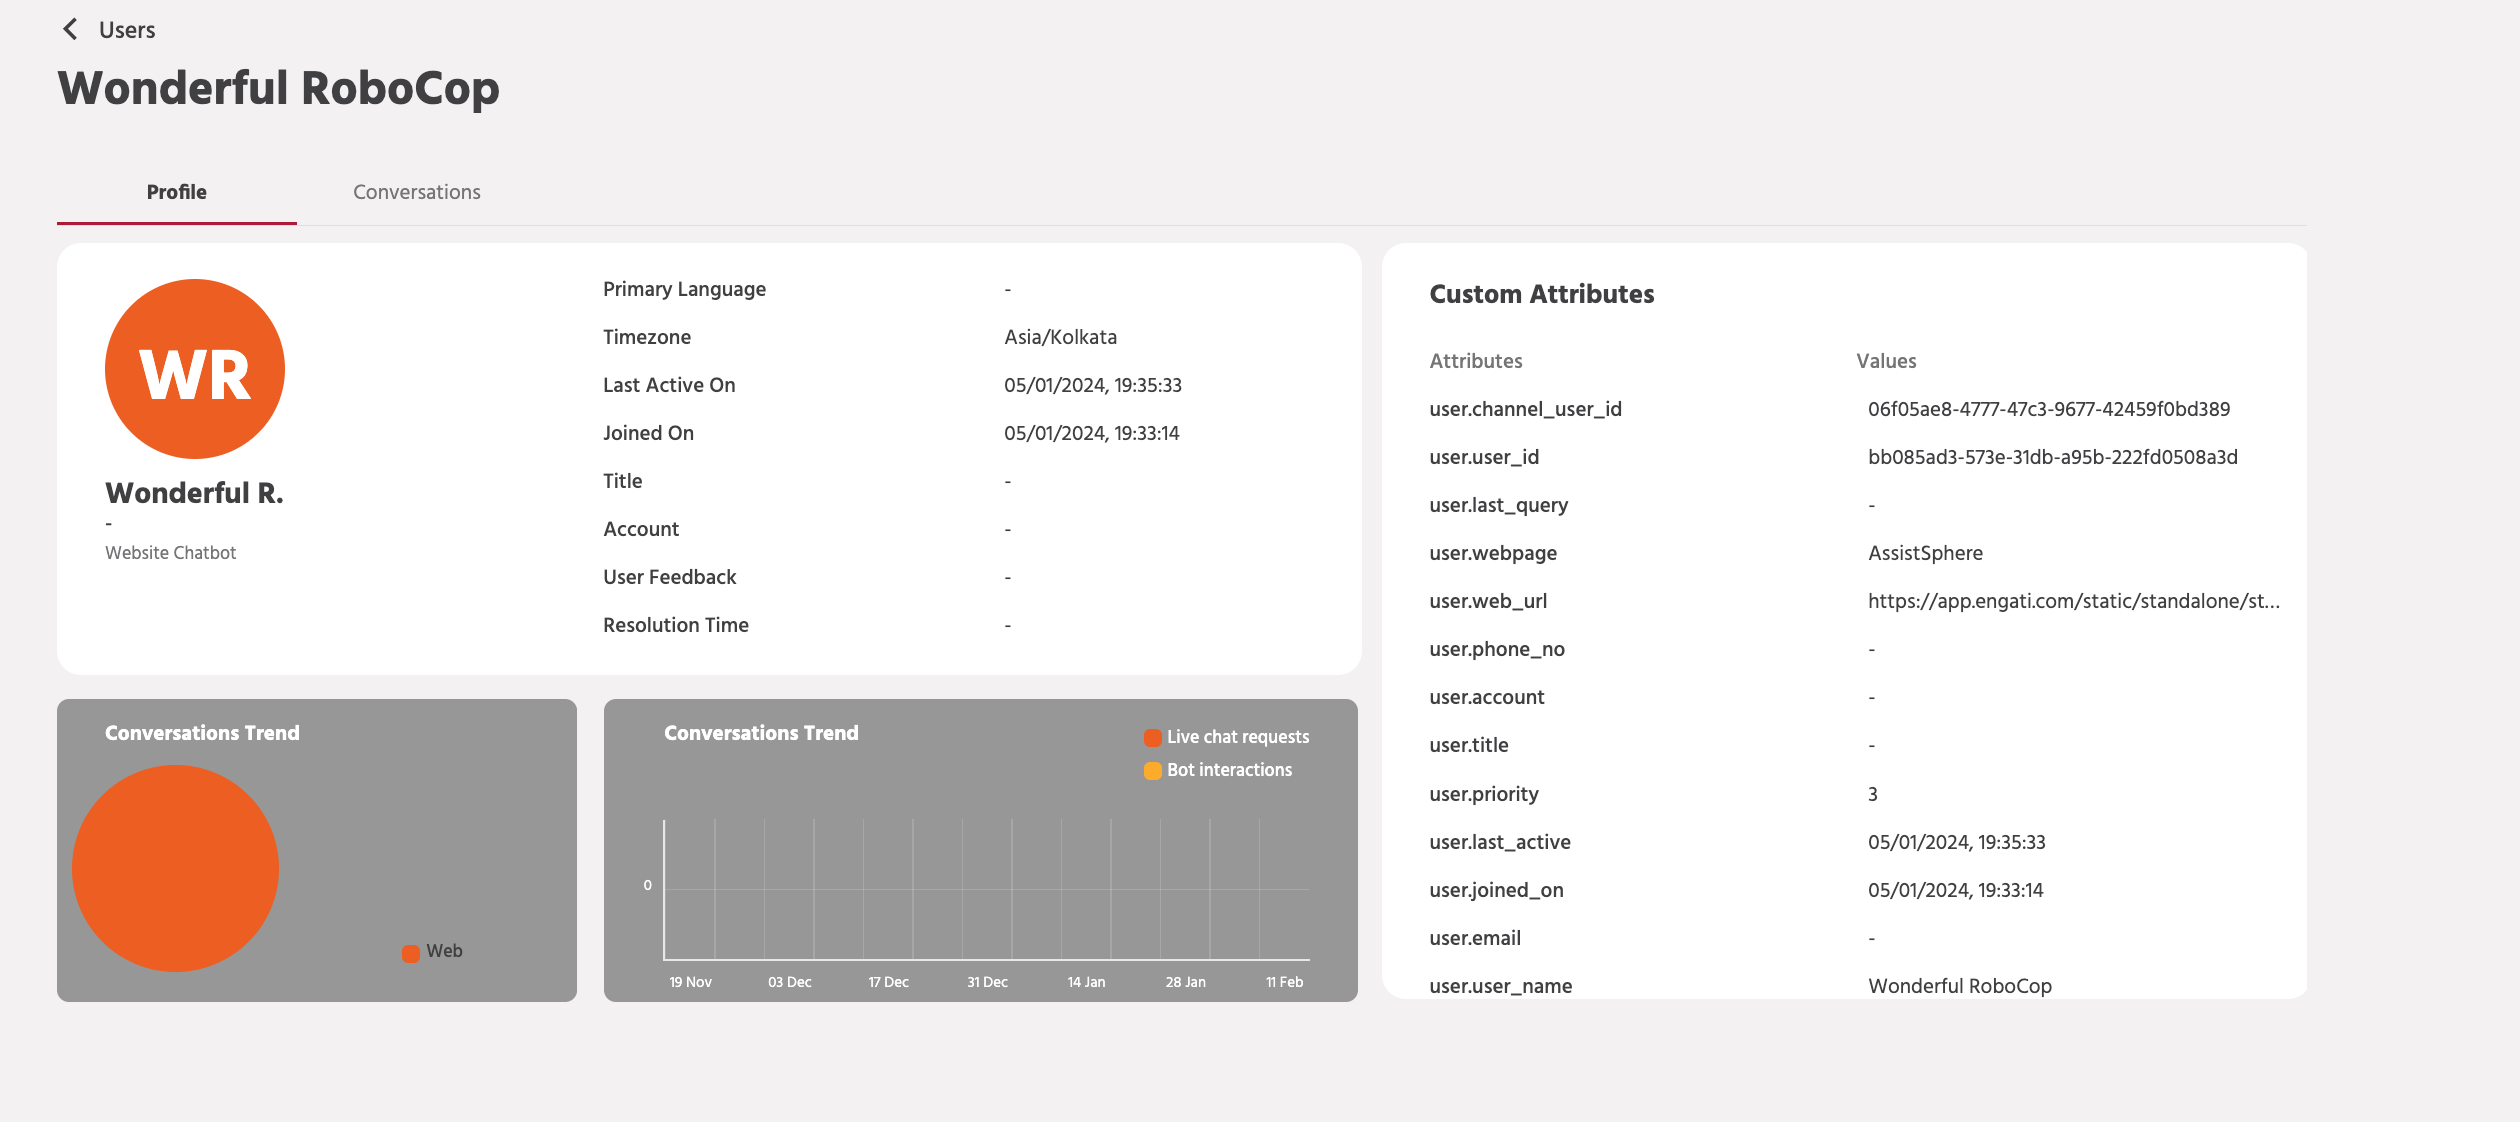The height and width of the screenshot is (1122, 2520).
Task: Toggle the Web slice in the pie legend
Action: click(x=432, y=951)
